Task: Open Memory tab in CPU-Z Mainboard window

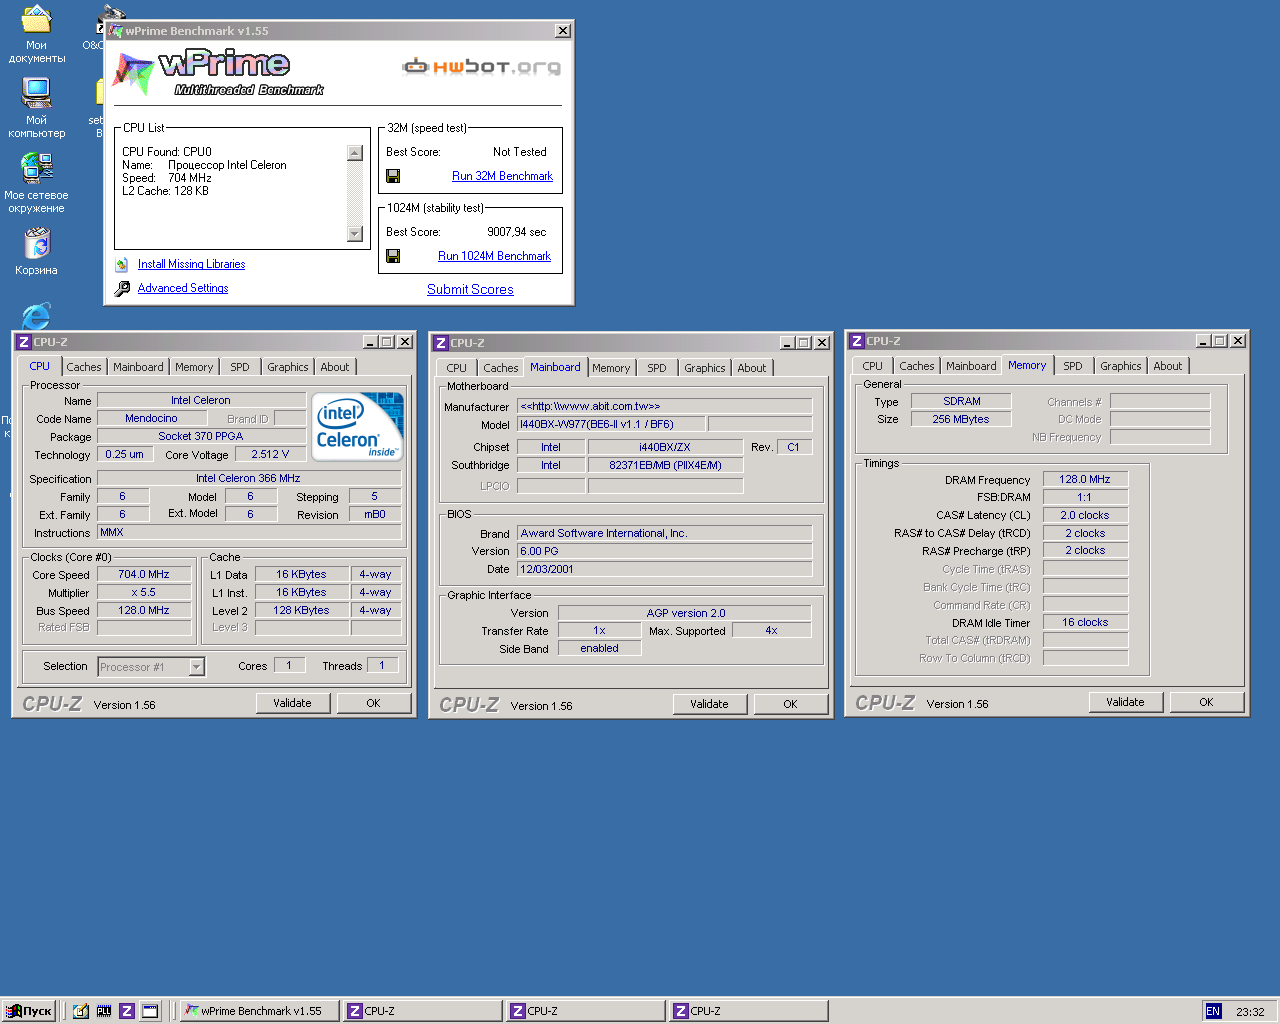Action: coord(611,368)
